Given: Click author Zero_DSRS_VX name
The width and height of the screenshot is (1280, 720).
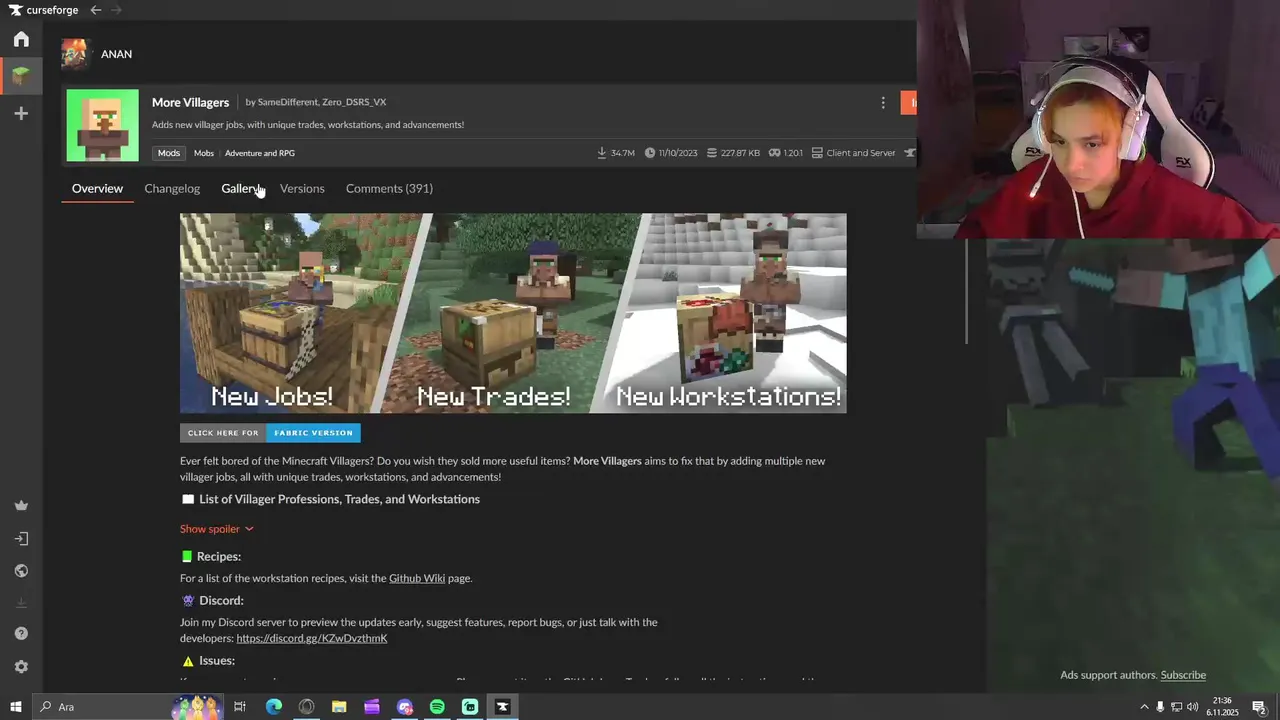Looking at the screenshot, I should point(354,102).
